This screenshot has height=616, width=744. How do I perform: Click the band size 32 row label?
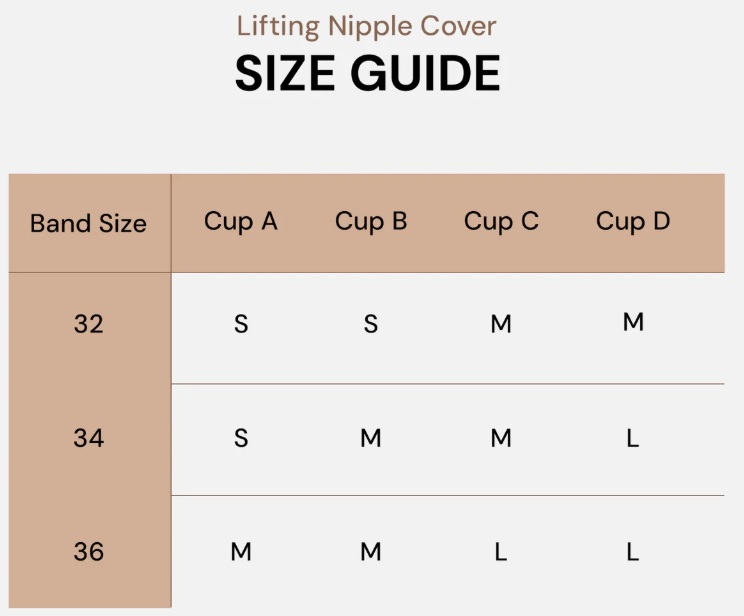pos(88,324)
